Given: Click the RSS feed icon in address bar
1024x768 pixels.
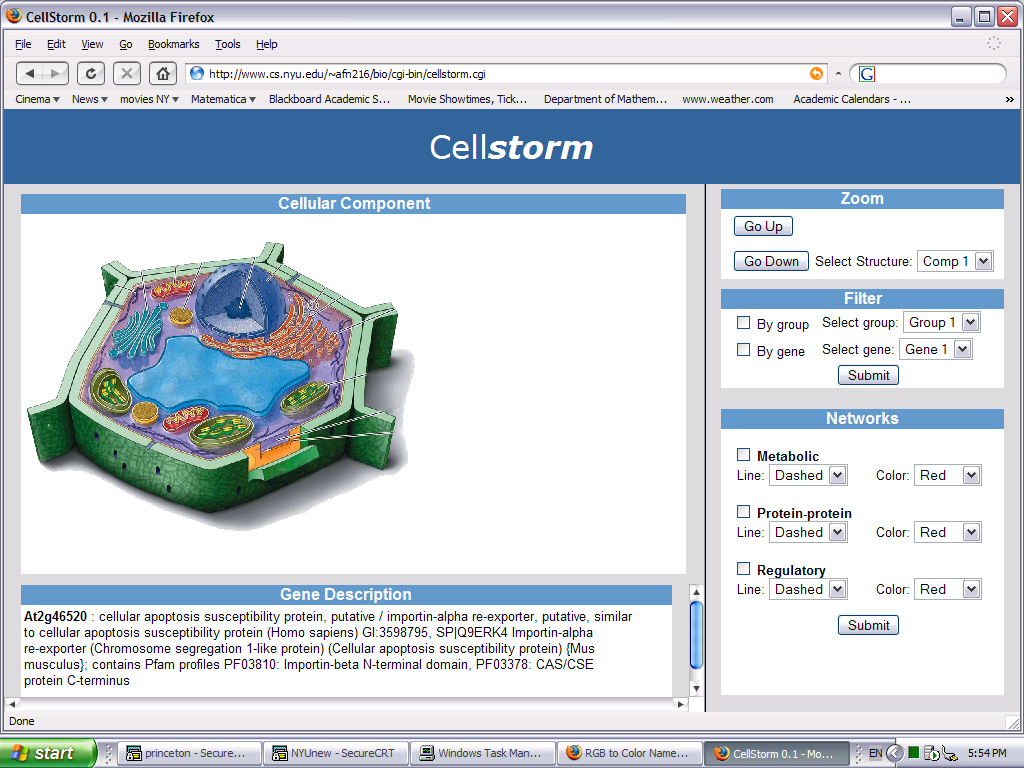Looking at the screenshot, I should click(817, 73).
